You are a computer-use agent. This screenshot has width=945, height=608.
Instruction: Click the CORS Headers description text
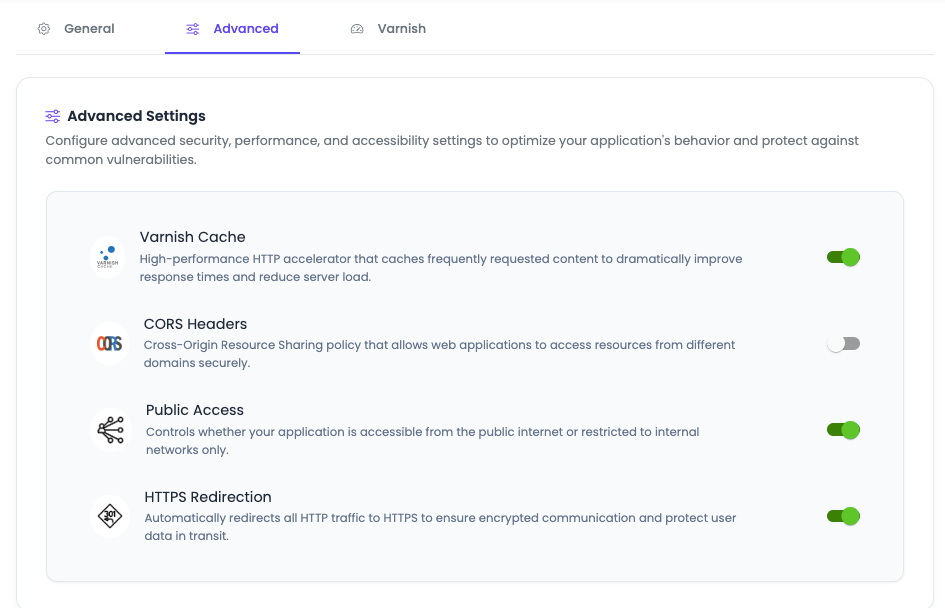[440, 353]
